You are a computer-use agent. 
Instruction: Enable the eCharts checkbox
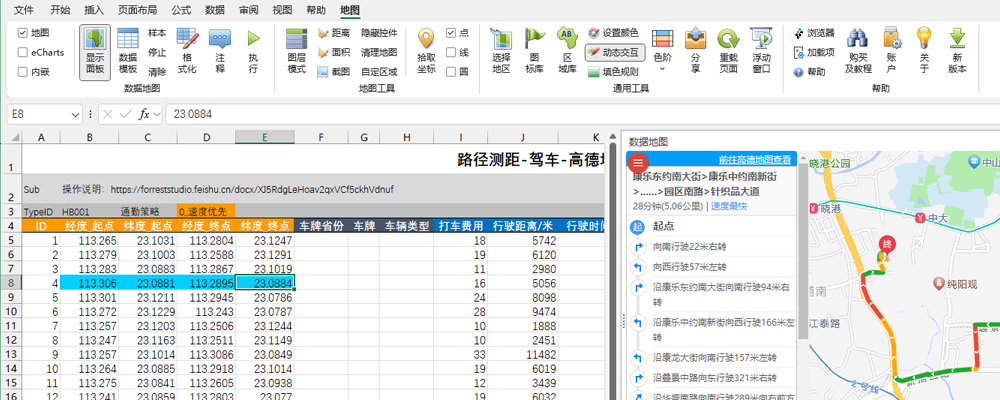click(x=23, y=52)
